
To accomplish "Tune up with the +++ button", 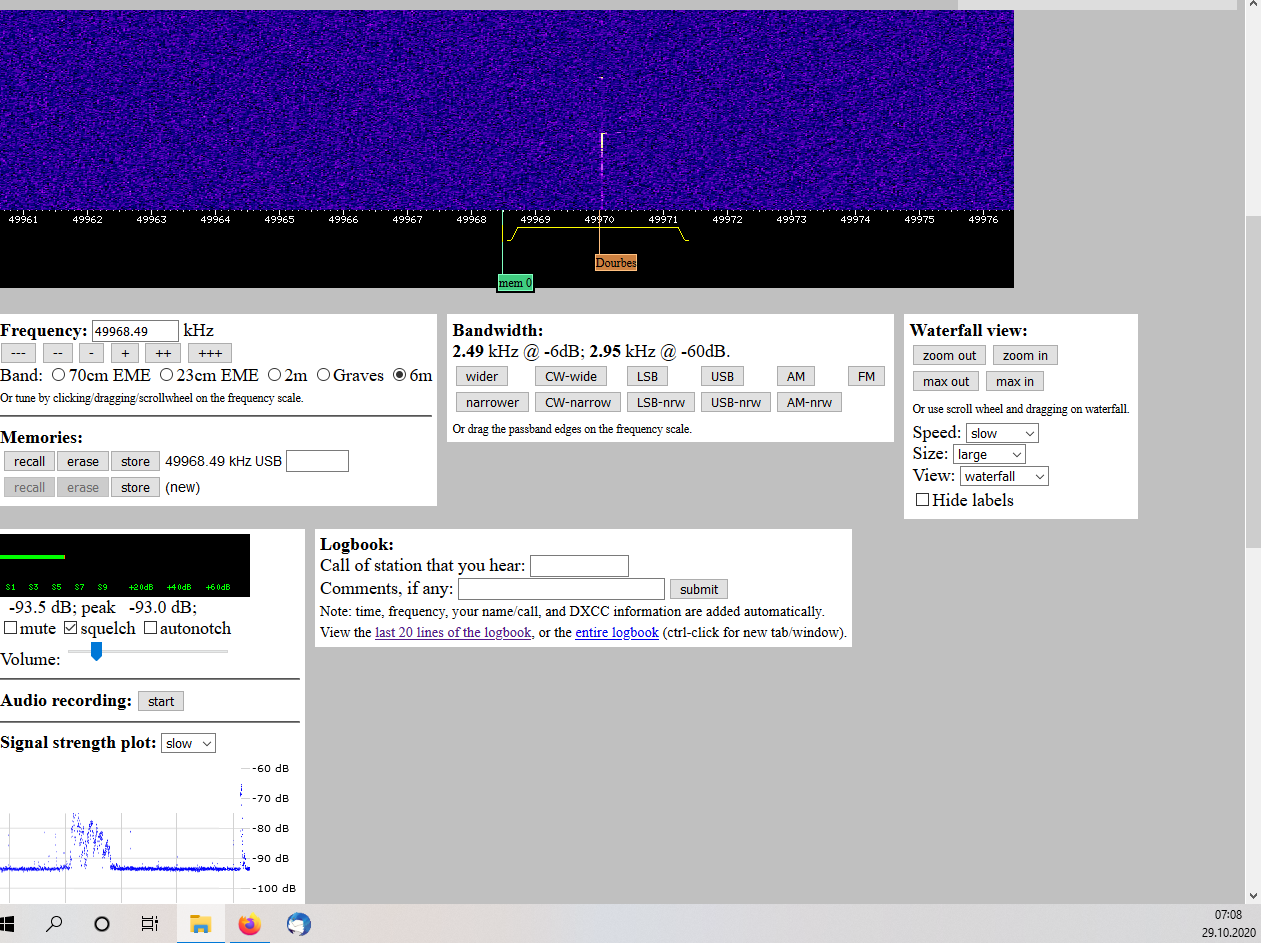I will tap(210, 353).
